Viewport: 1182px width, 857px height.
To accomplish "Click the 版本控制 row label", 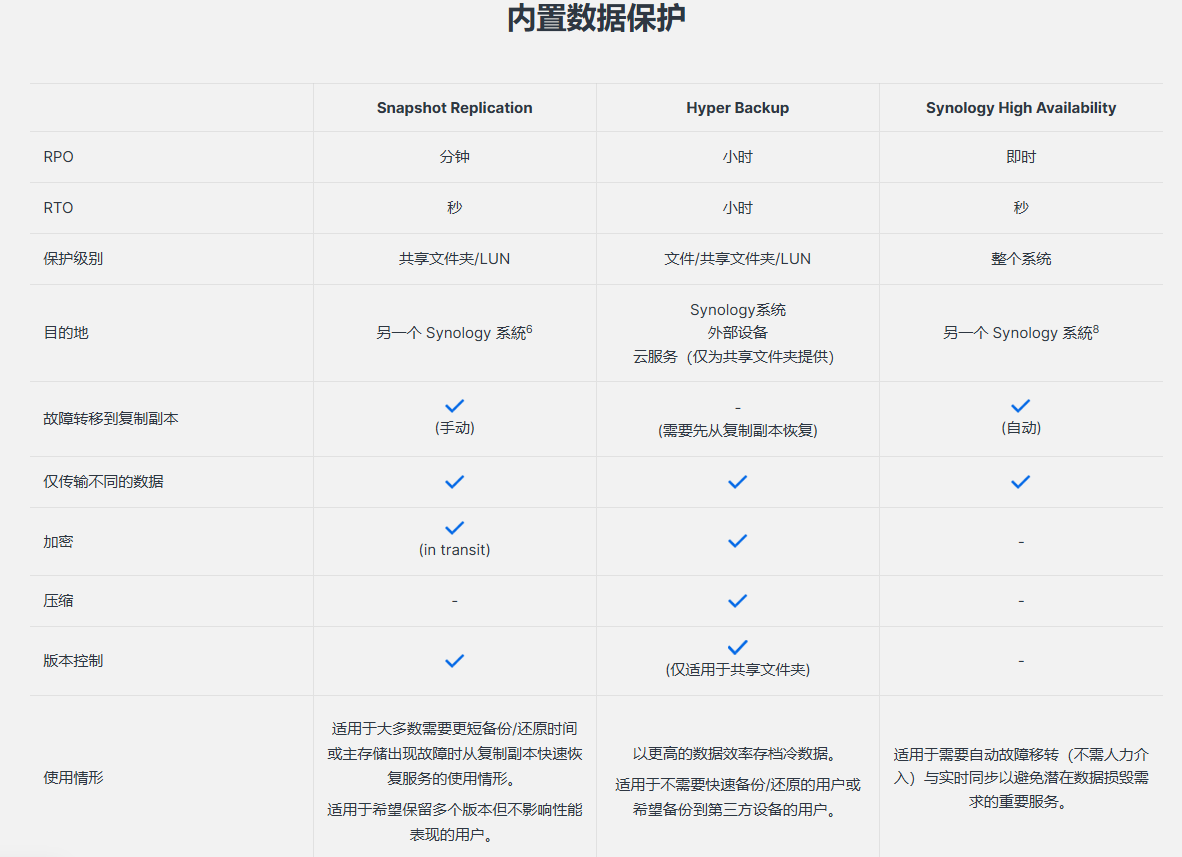I will click(x=73, y=660).
